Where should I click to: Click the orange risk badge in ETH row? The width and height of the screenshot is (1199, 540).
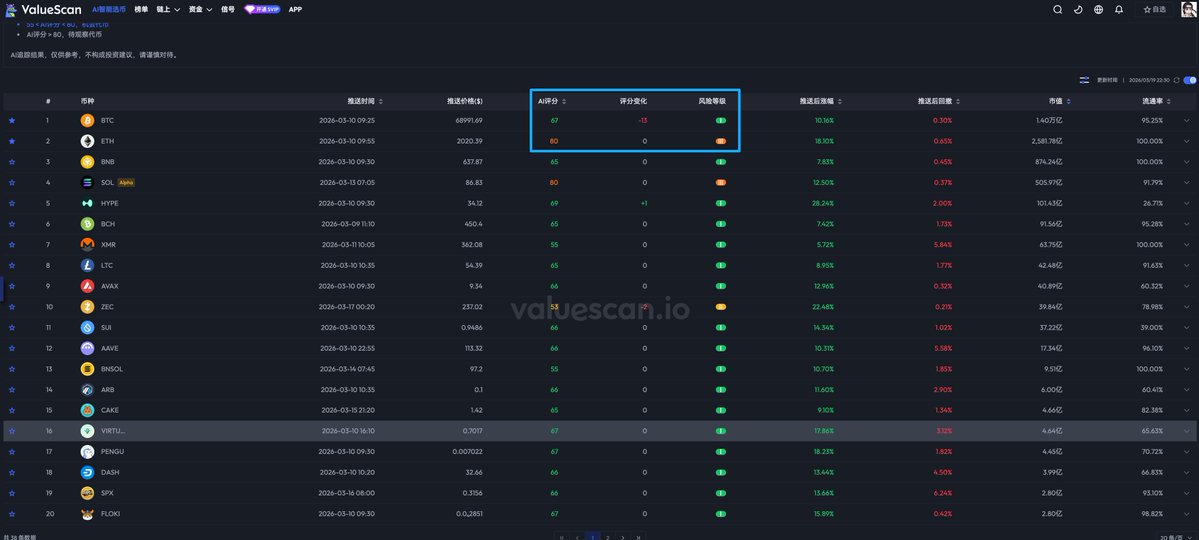pyautogui.click(x=720, y=141)
